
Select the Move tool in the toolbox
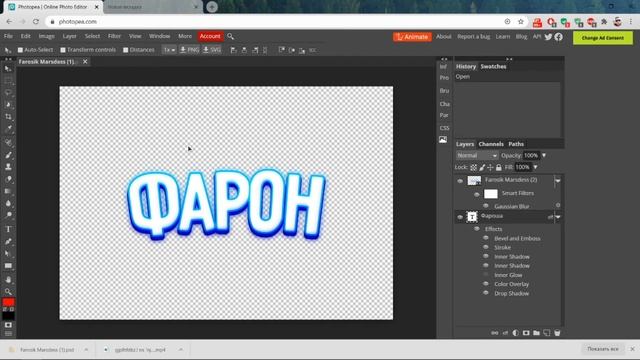point(8,69)
